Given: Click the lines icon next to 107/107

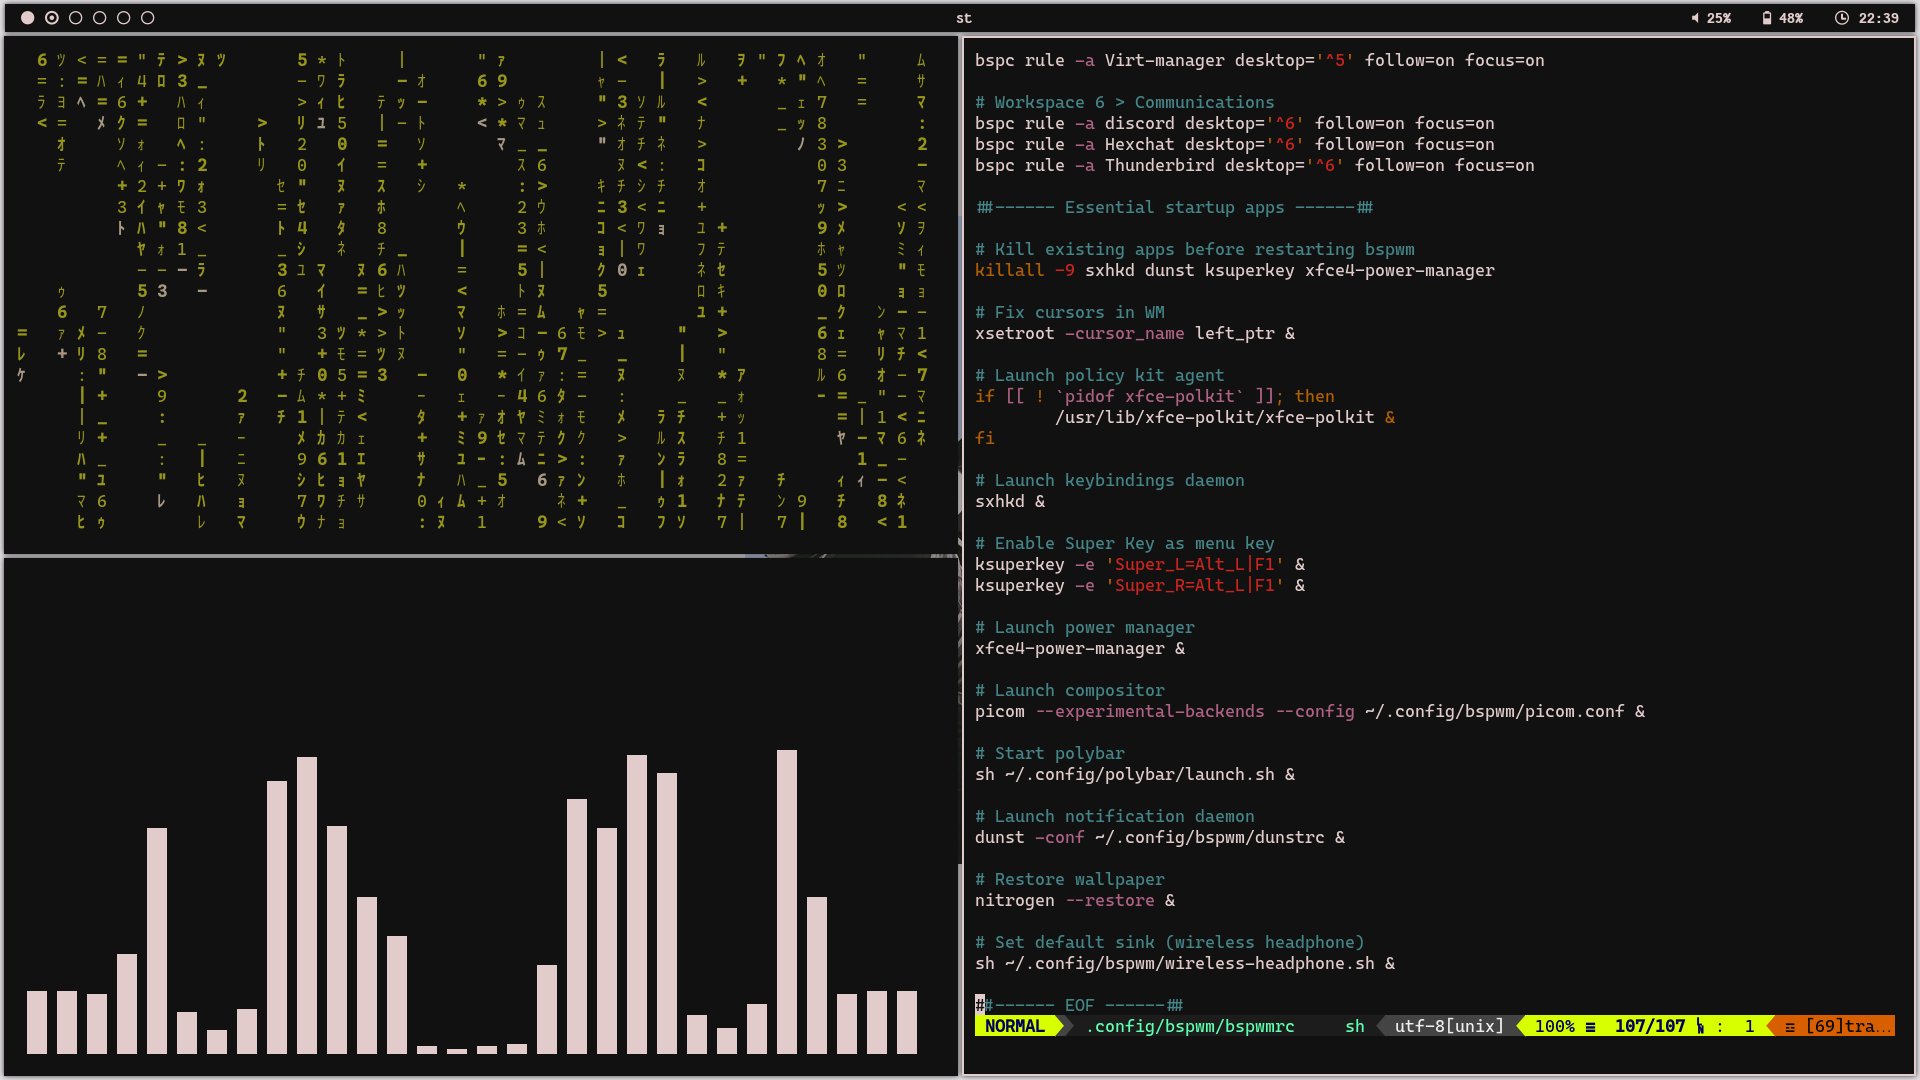Looking at the screenshot, I should pos(1590,1026).
